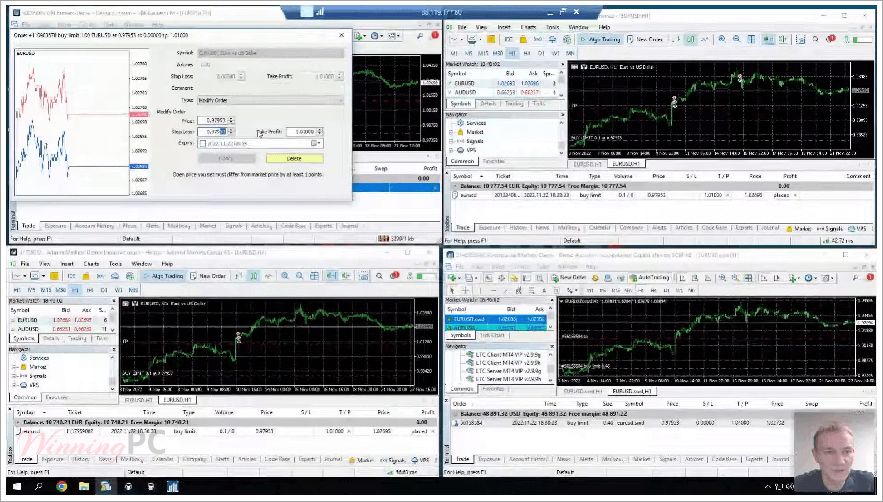The width and height of the screenshot is (883, 502).
Task: Zoom out on bottom-right MT4 chart
Action: pos(735,278)
